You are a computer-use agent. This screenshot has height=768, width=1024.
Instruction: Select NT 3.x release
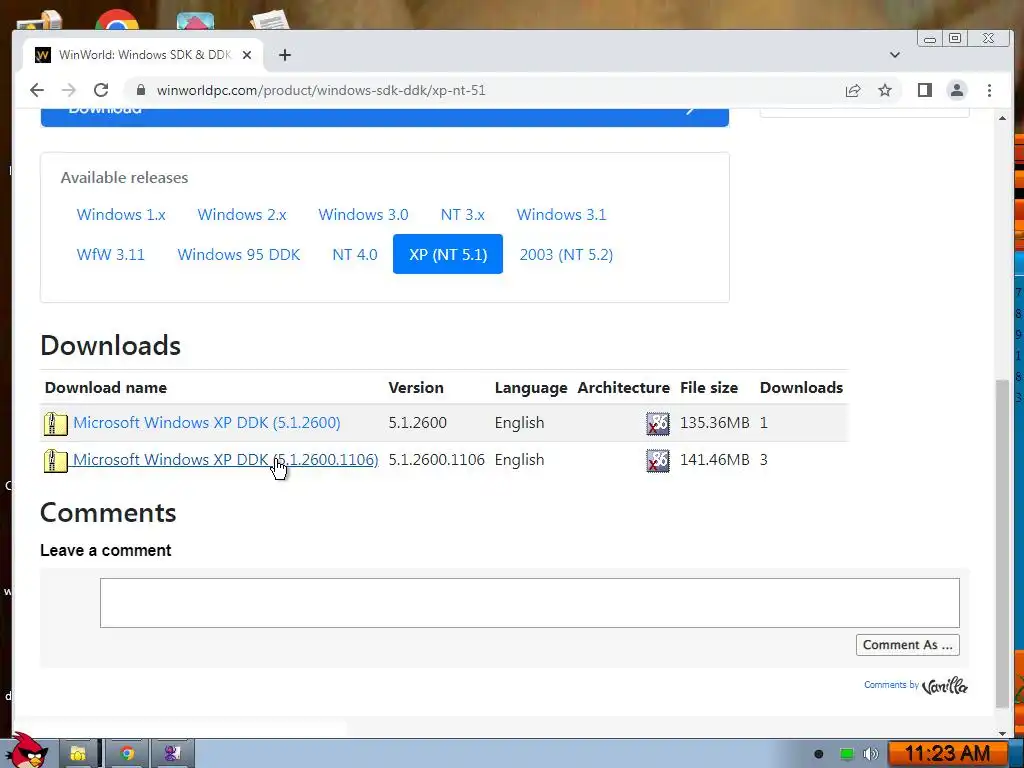(x=462, y=215)
